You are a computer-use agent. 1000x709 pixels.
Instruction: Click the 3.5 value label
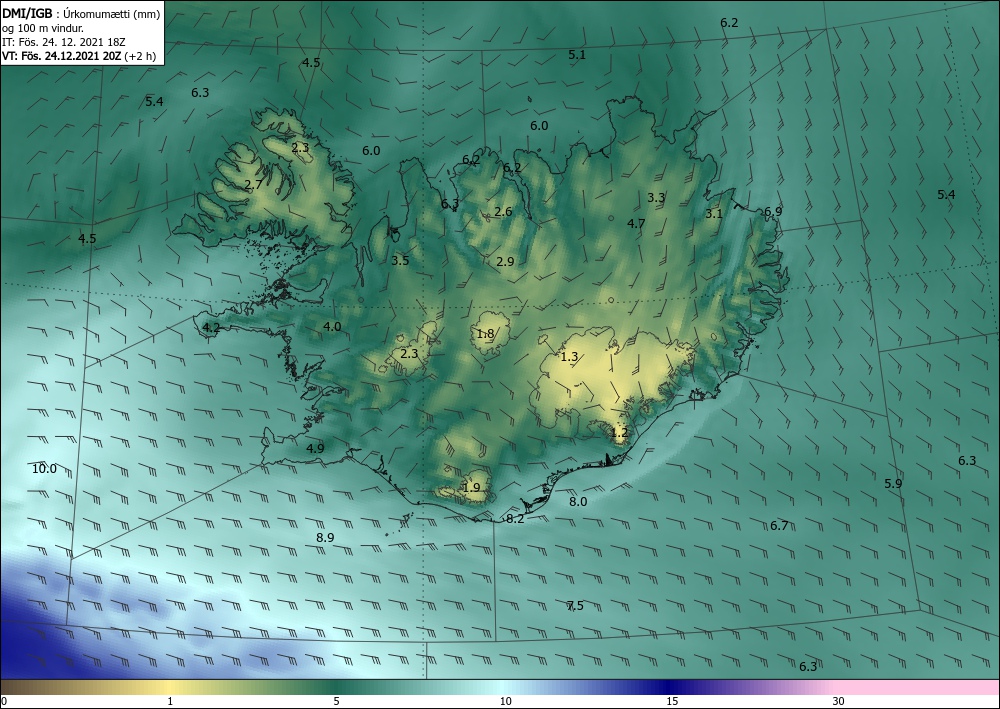(x=400, y=260)
